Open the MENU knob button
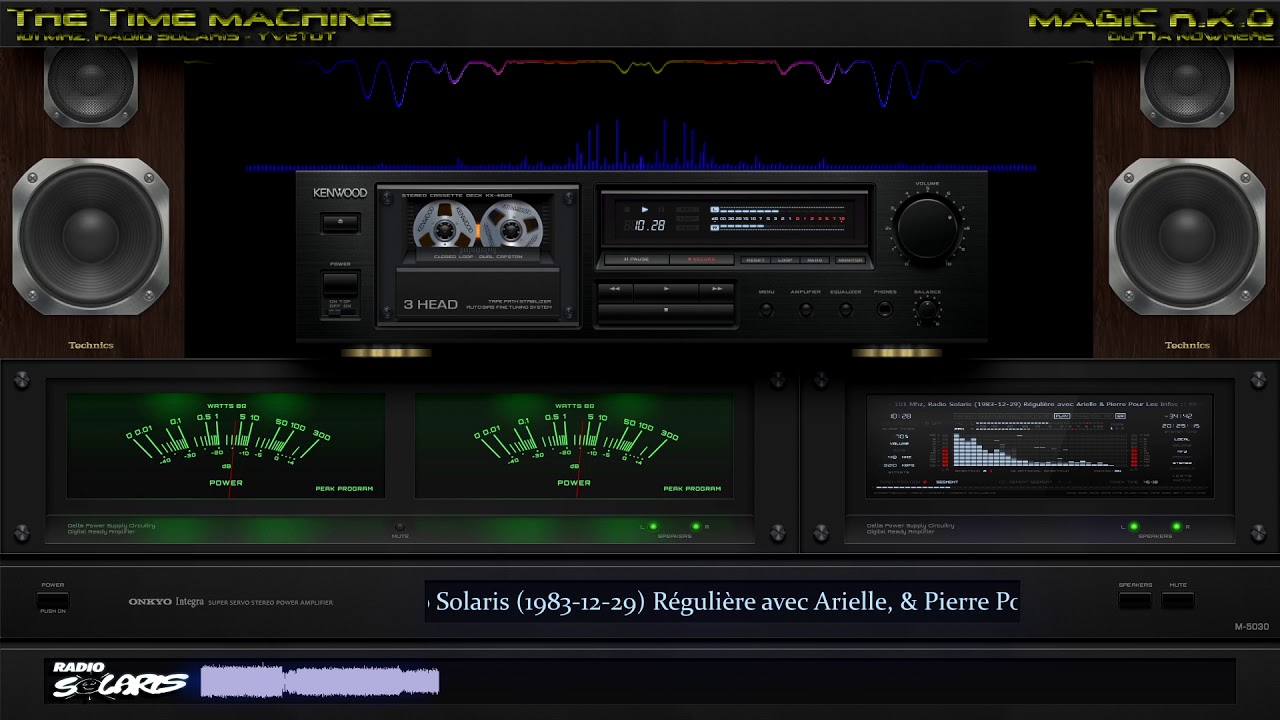This screenshot has height=720, width=1280. [x=766, y=310]
